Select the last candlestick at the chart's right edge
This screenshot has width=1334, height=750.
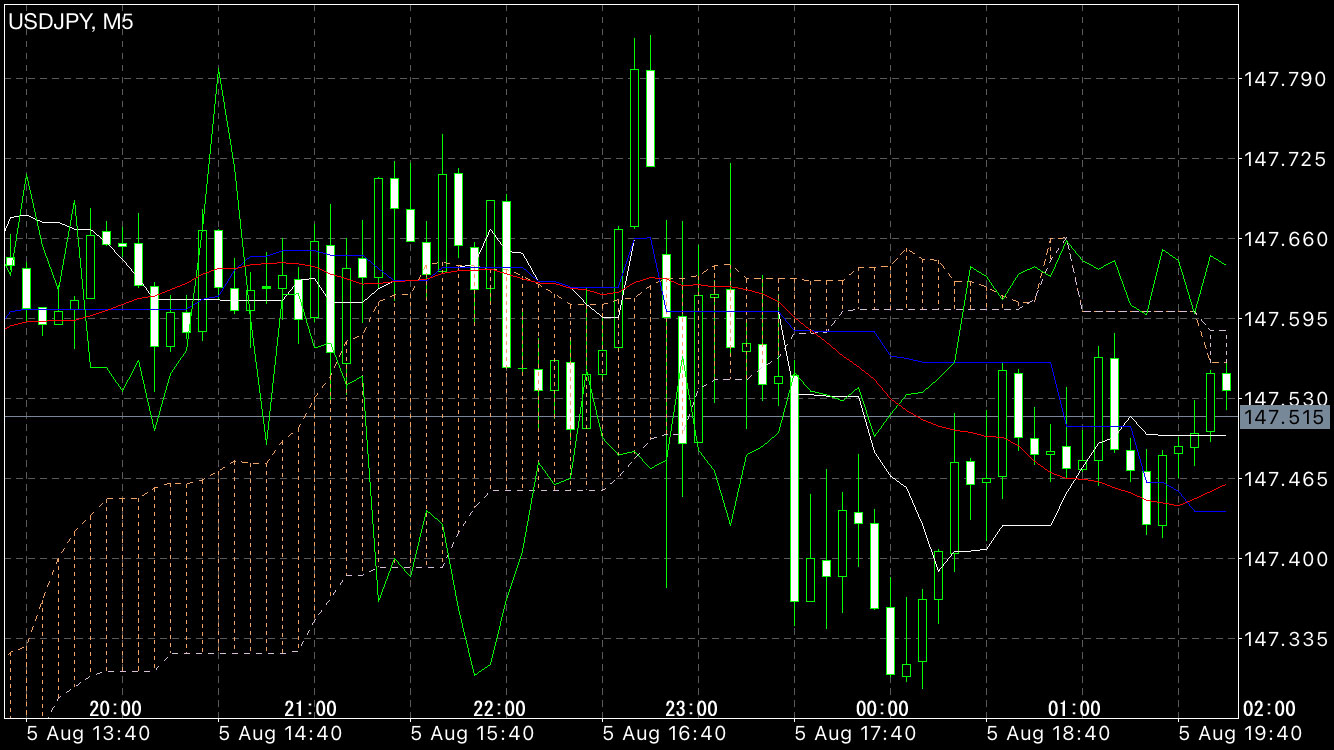(1226, 382)
